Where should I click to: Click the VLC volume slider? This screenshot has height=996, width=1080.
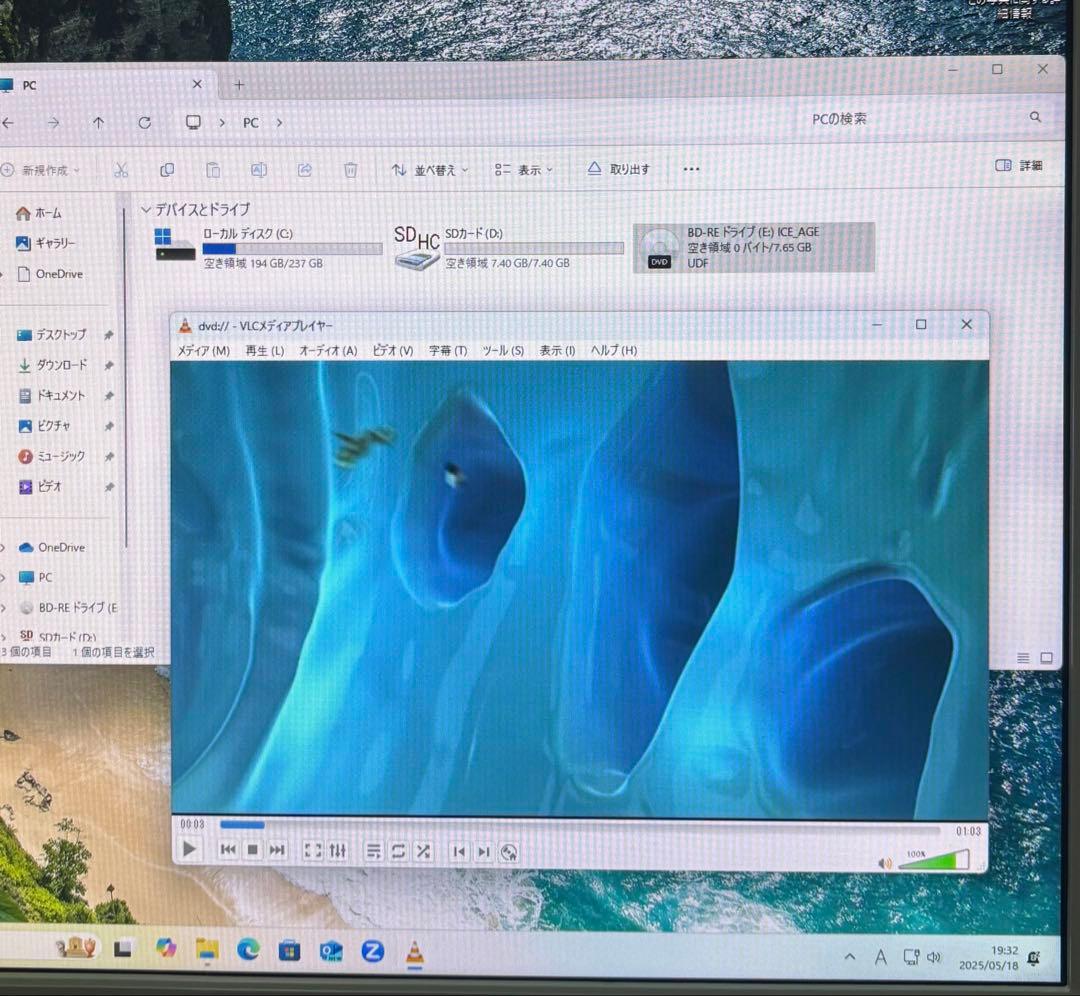coord(935,861)
